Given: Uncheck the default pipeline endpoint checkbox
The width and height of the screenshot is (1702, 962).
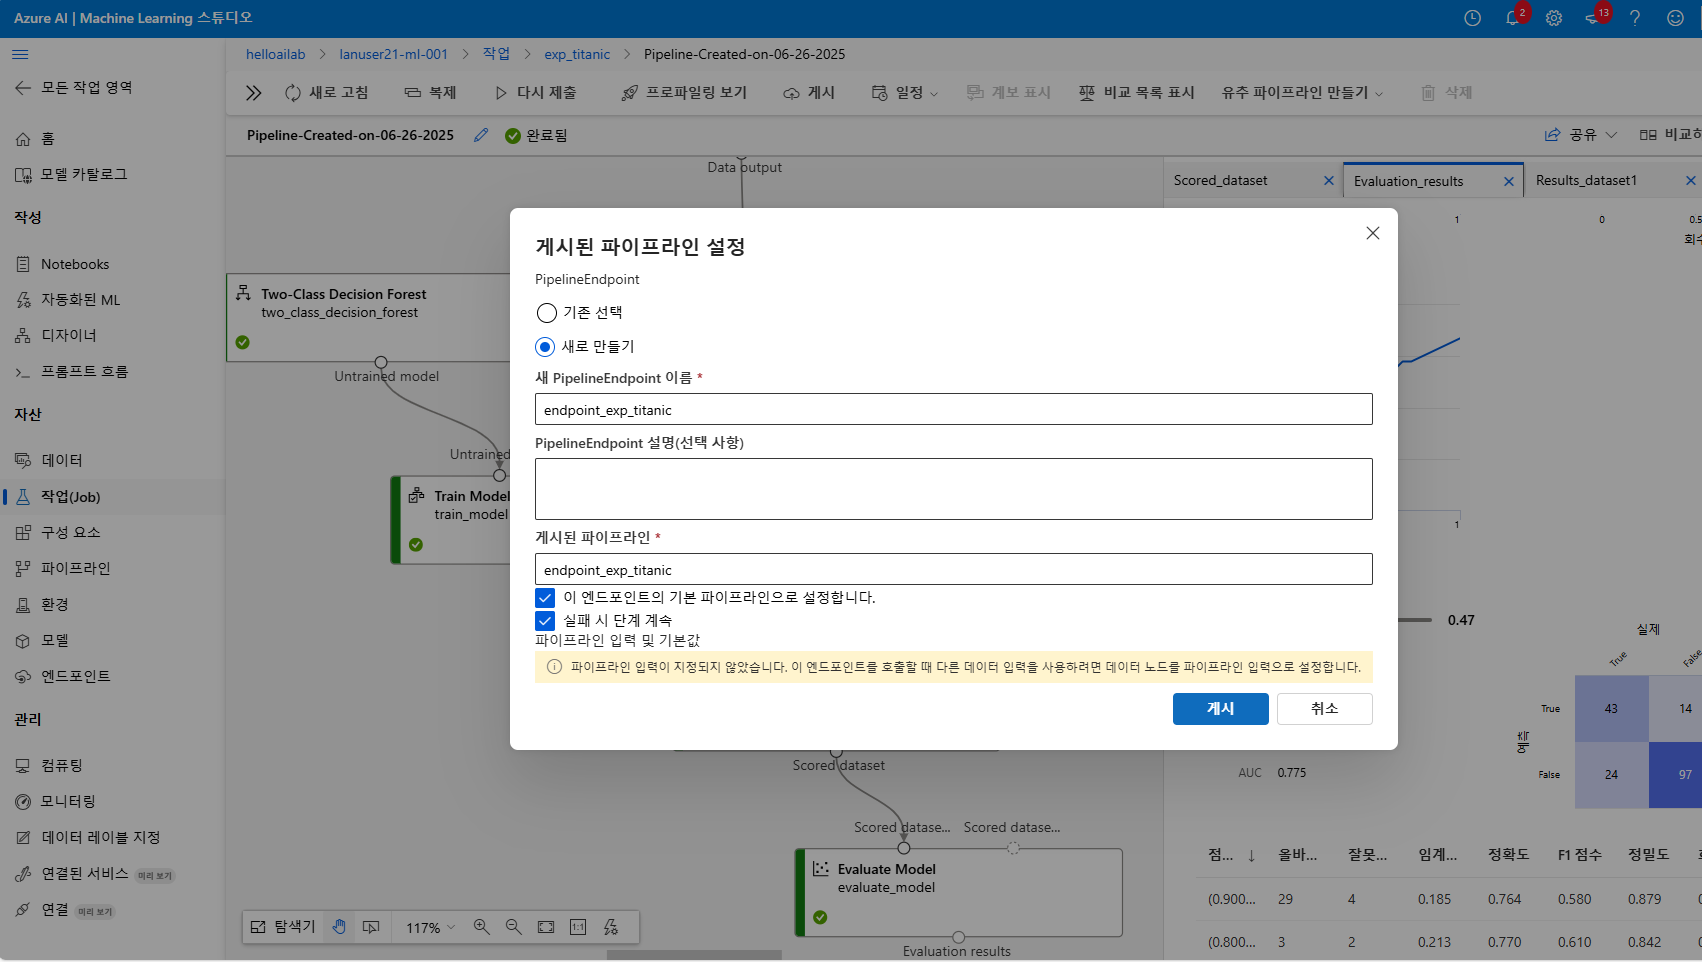Looking at the screenshot, I should tap(545, 597).
